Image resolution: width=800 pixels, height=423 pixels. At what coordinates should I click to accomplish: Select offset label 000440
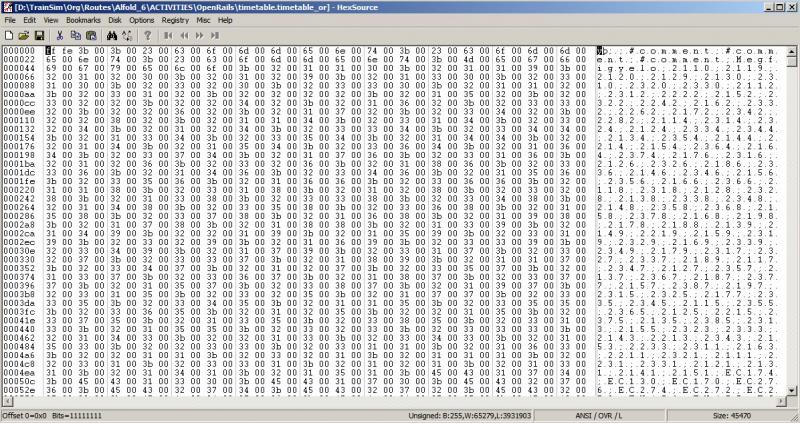click(x=19, y=329)
